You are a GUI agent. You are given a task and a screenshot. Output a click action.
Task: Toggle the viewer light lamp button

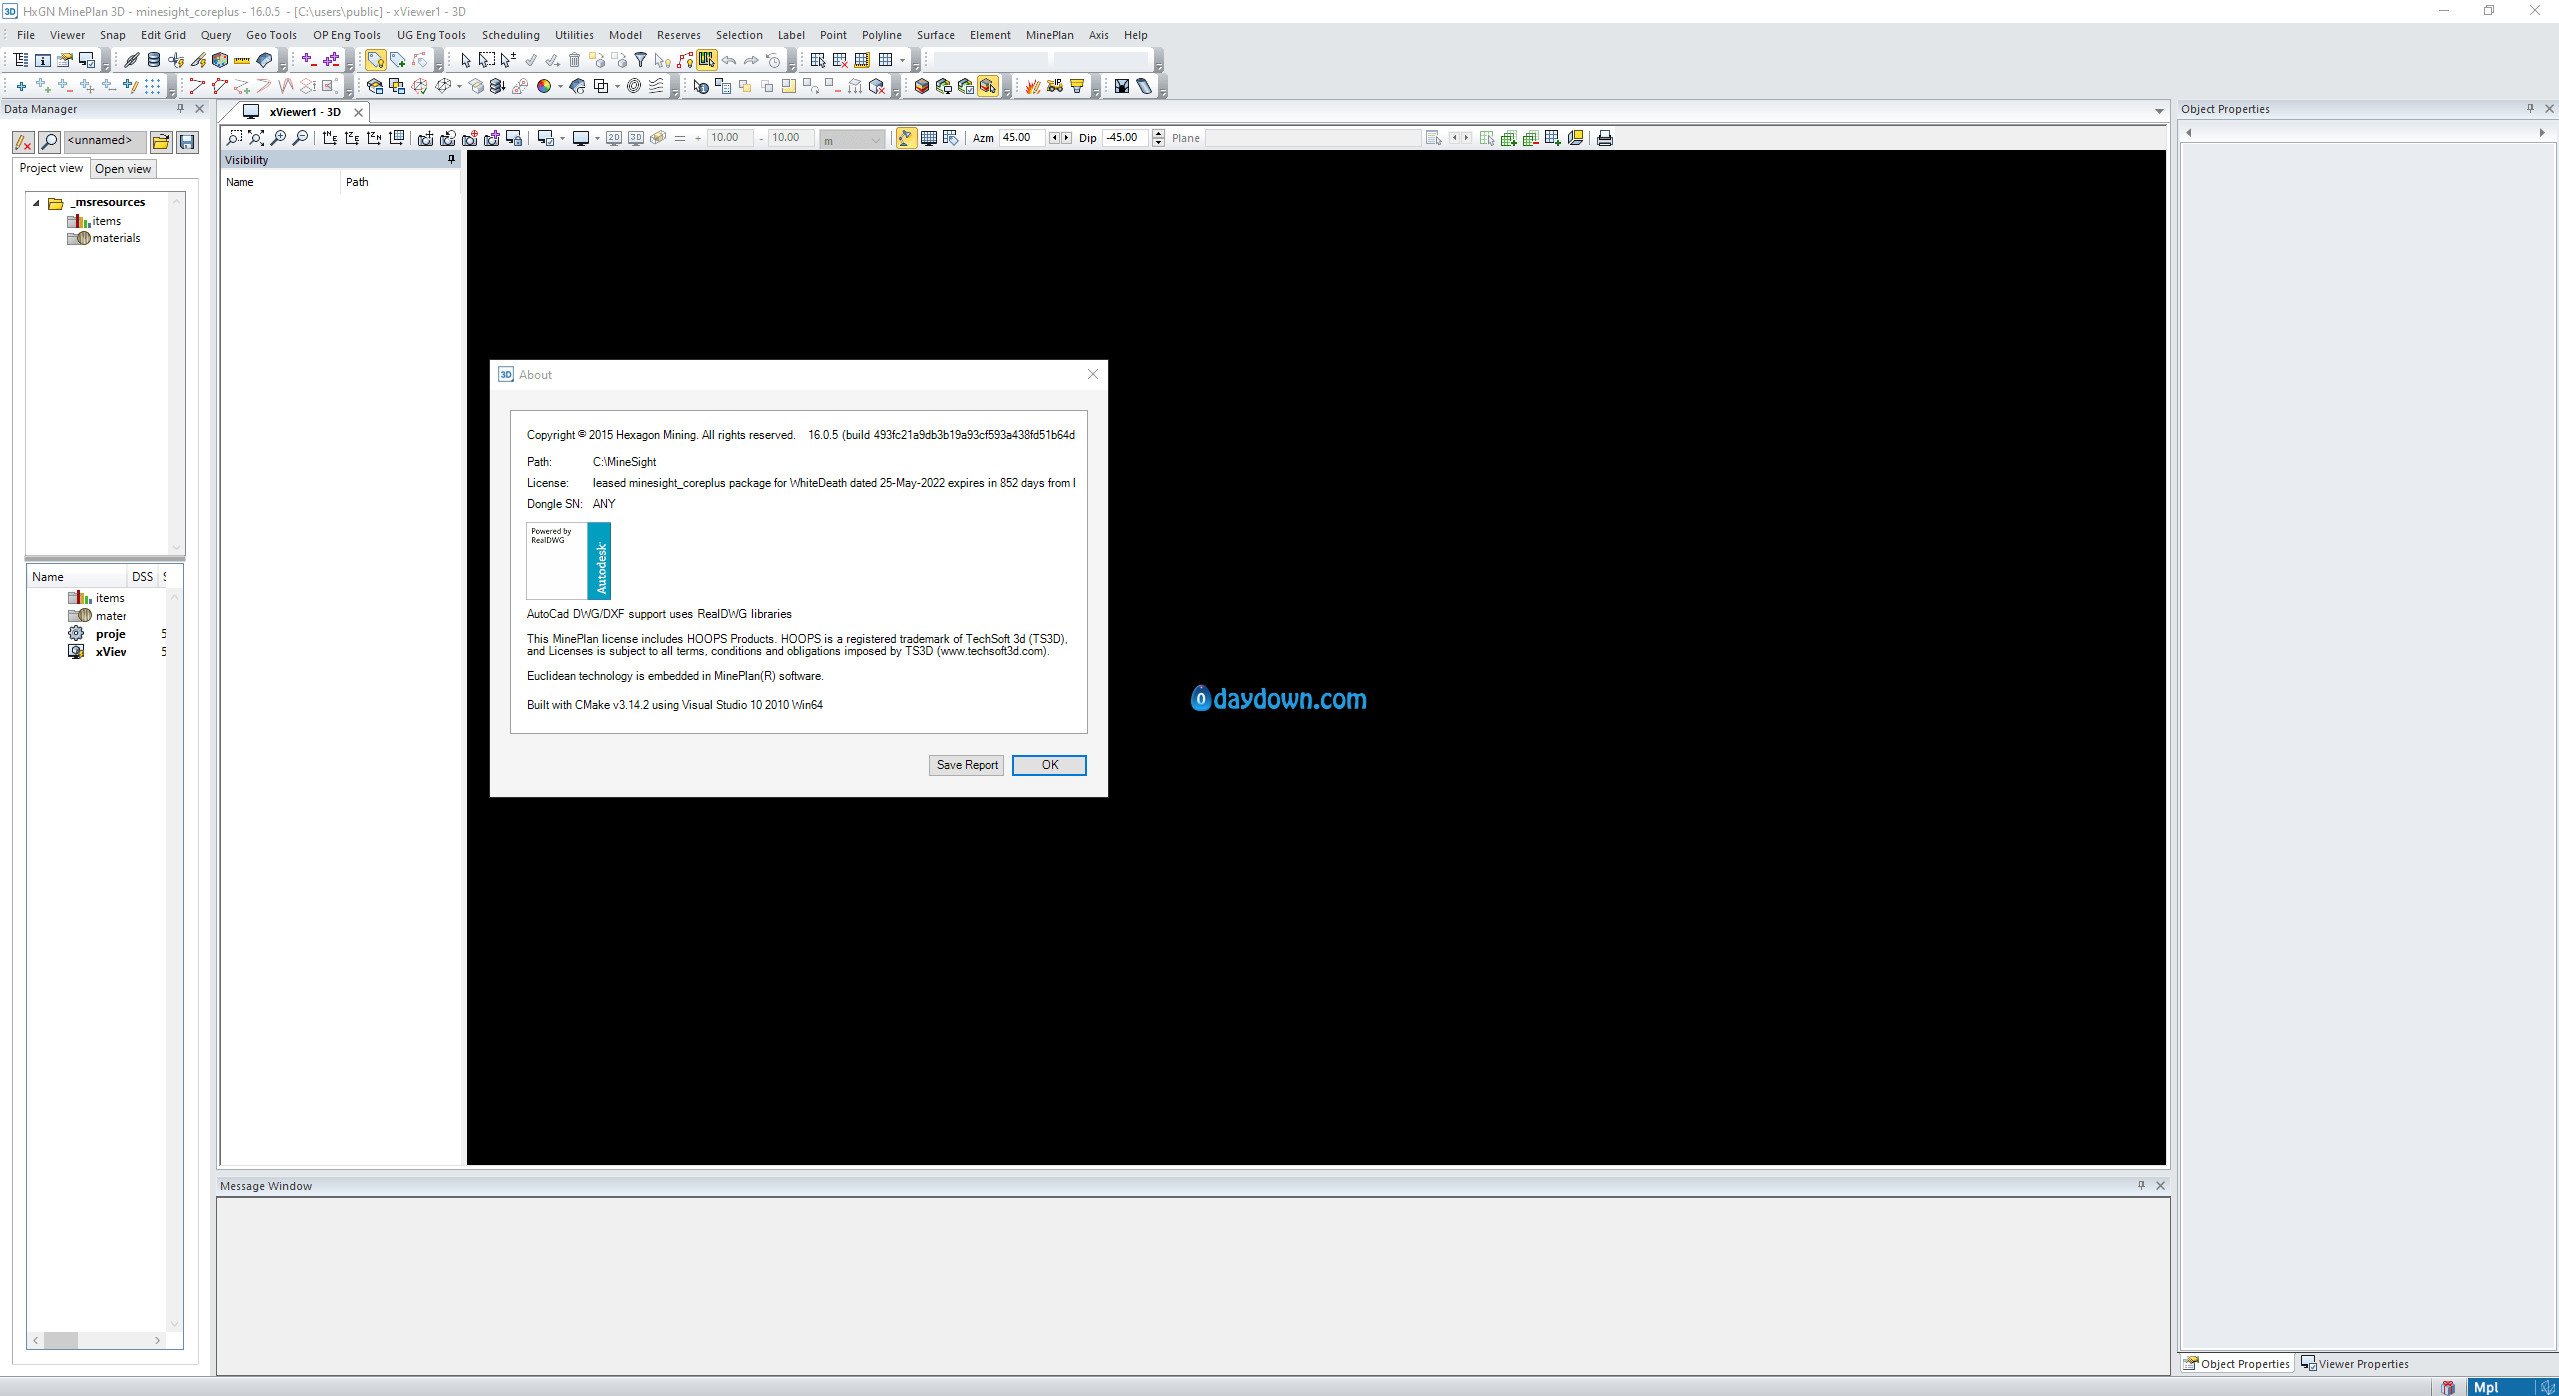(x=905, y=138)
